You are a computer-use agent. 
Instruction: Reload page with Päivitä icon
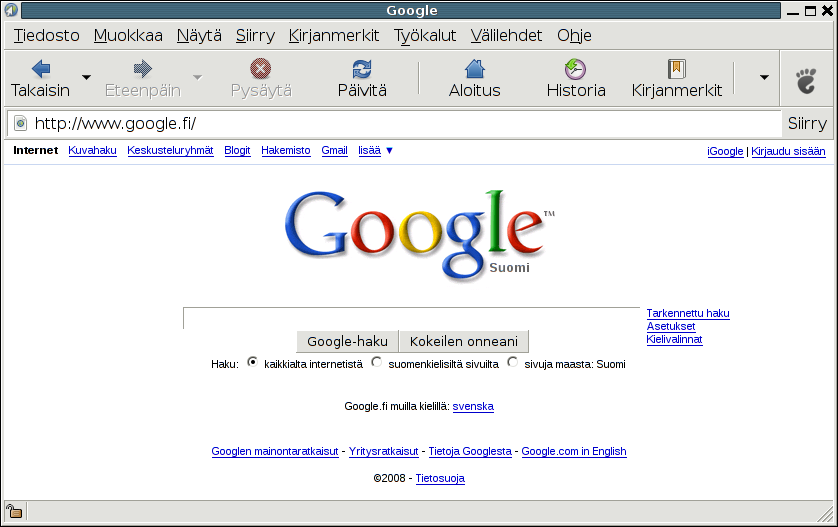[x=361, y=69]
